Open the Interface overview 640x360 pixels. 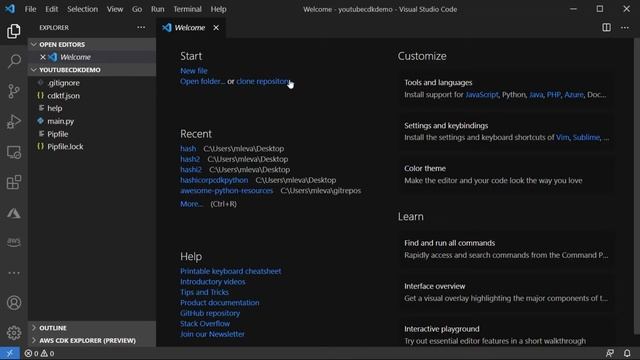click(x=505, y=292)
